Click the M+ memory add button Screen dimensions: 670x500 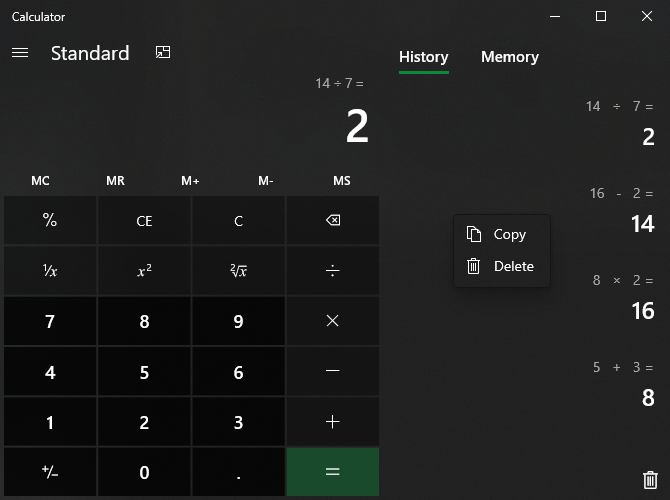[x=190, y=181]
